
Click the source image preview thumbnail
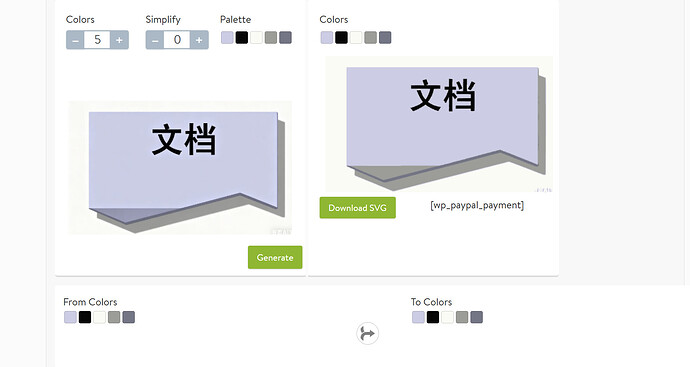(x=180, y=168)
